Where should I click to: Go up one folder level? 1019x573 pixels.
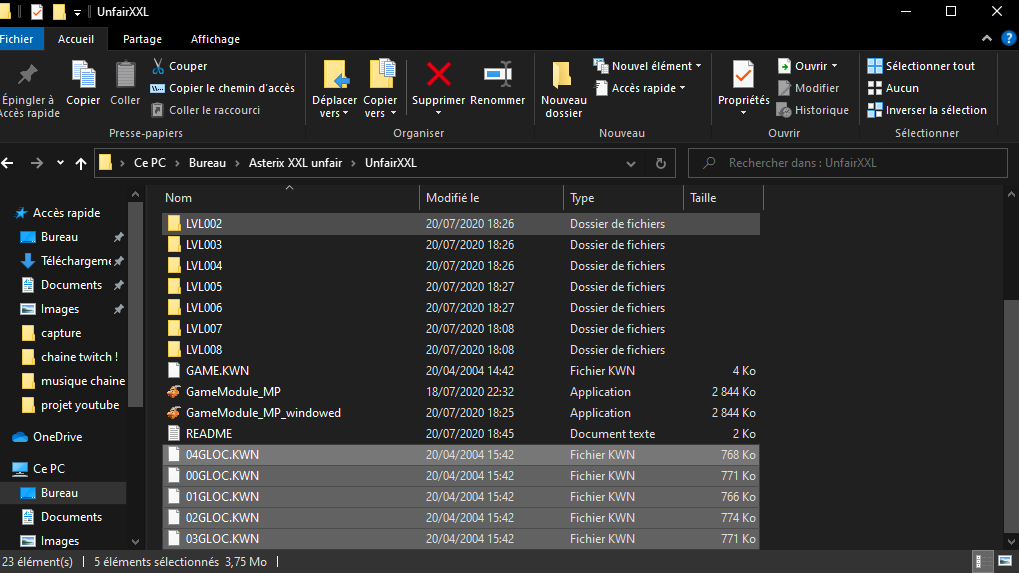tap(81, 163)
